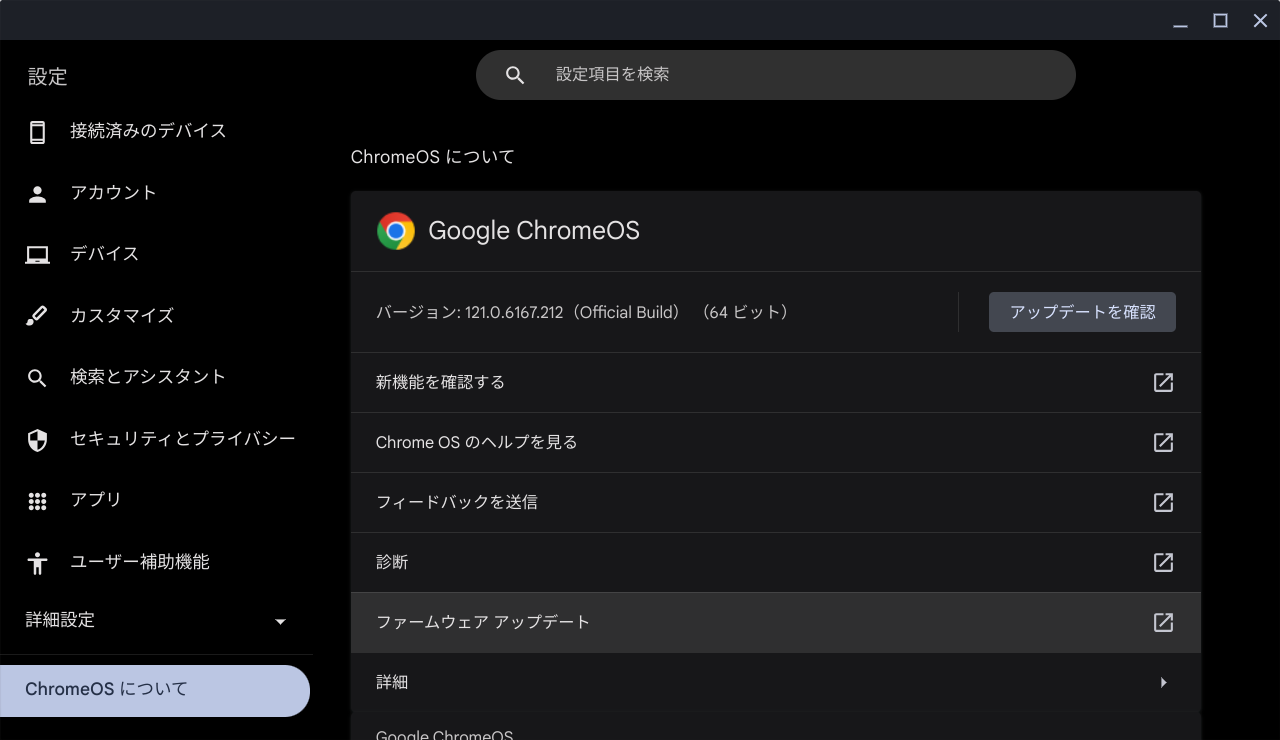This screenshot has width=1280, height=740.
Task: Click the Google Chrome logo icon
Action: (396, 230)
